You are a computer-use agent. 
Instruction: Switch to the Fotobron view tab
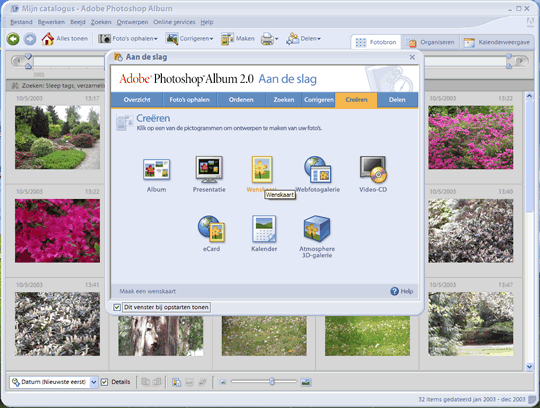[376, 42]
